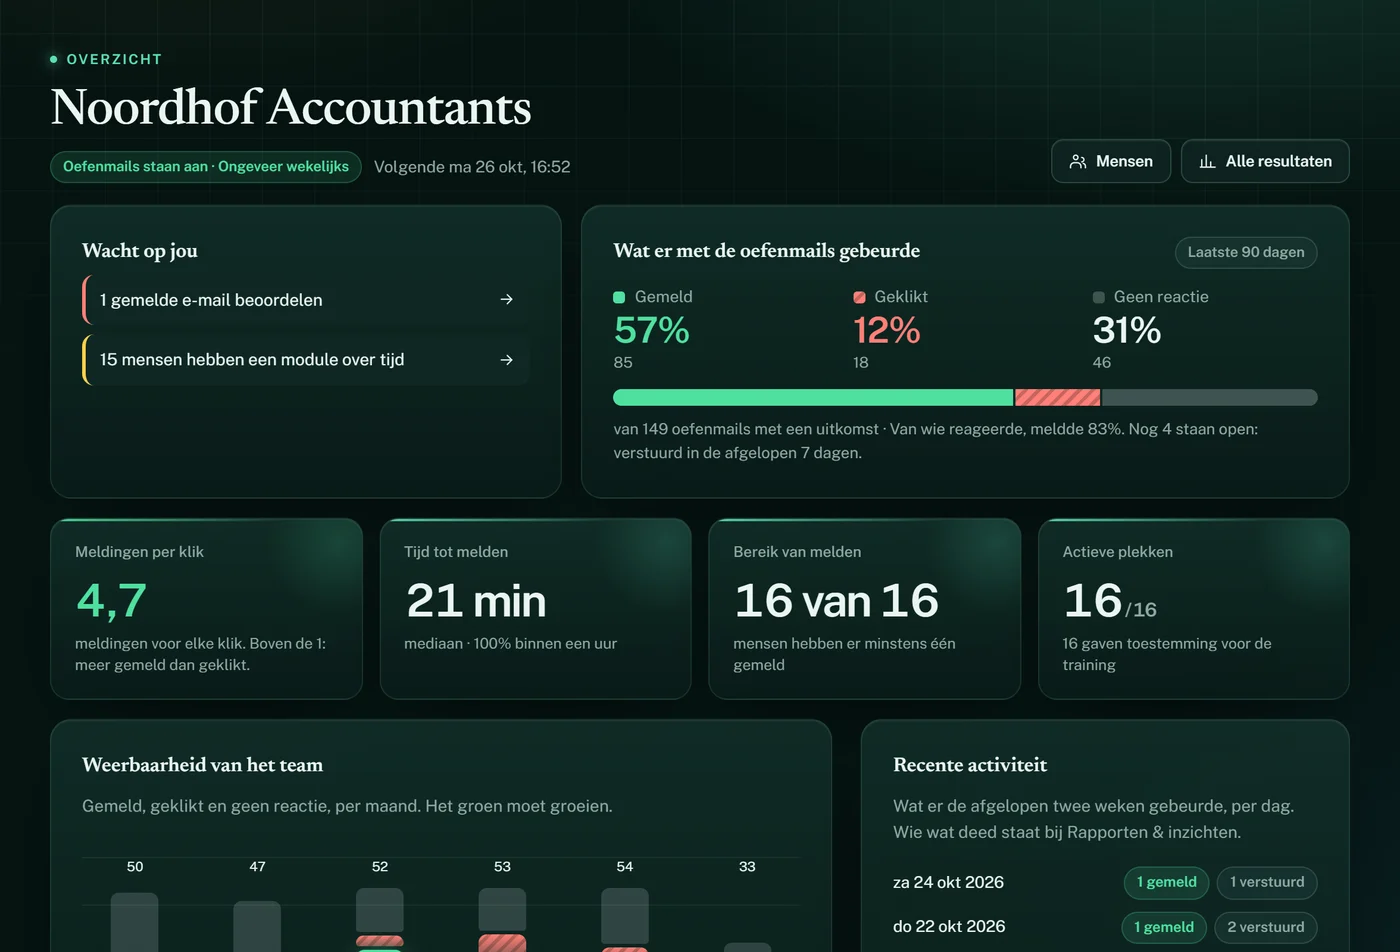Click the red Geklikt segment of progress bar

click(1058, 397)
